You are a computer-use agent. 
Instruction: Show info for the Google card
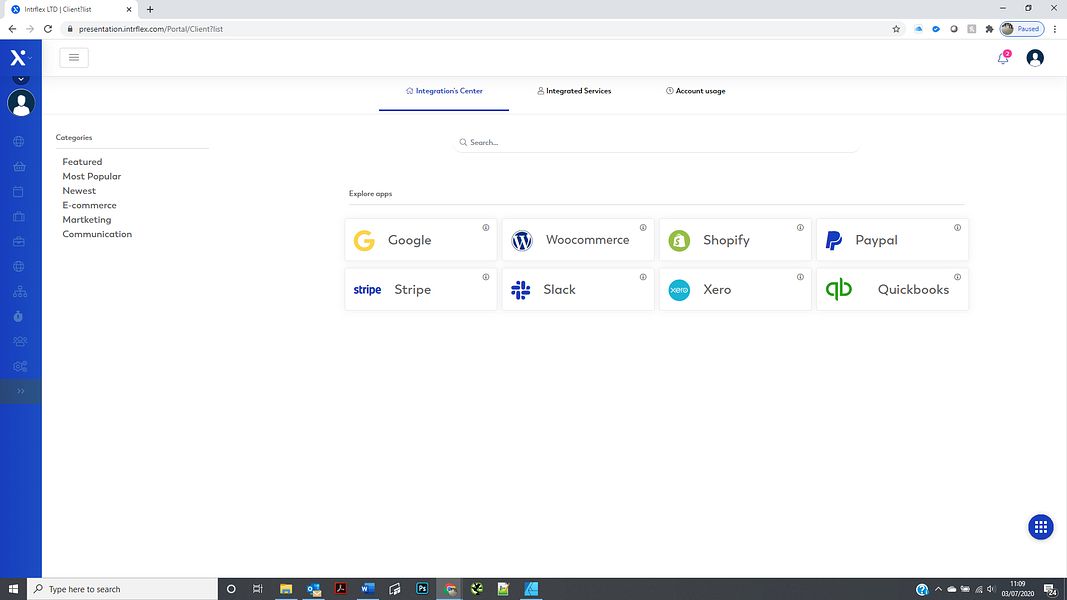click(x=486, y=228)
